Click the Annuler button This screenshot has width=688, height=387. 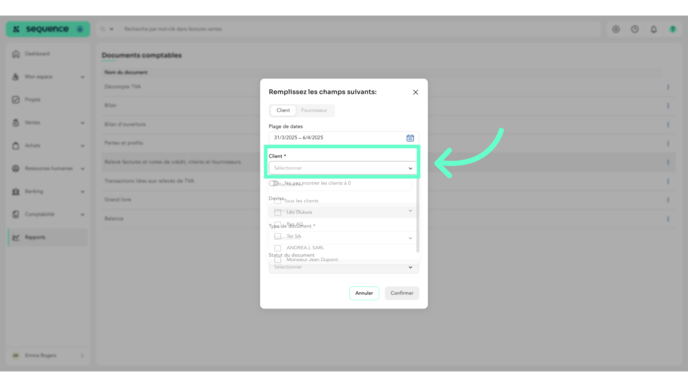click(x=364, y=293)
